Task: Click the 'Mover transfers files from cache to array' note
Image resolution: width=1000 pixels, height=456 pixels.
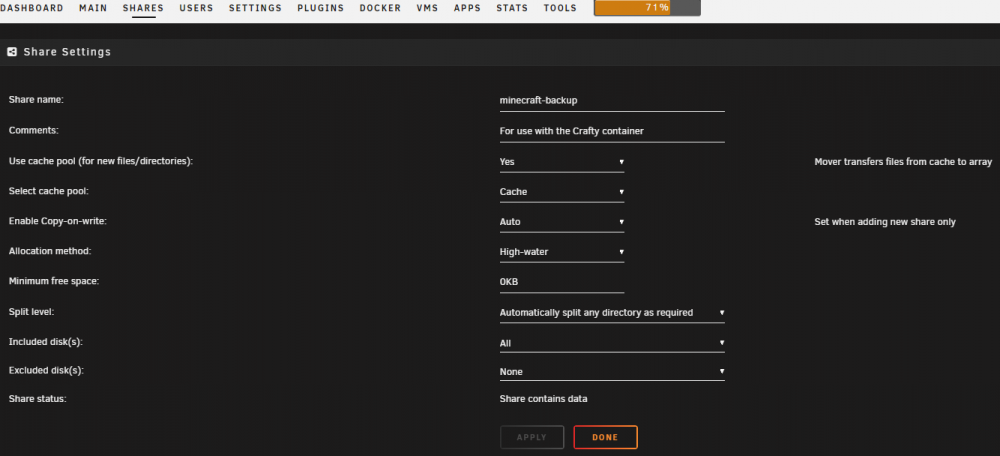Action: [x=903, y=162]
